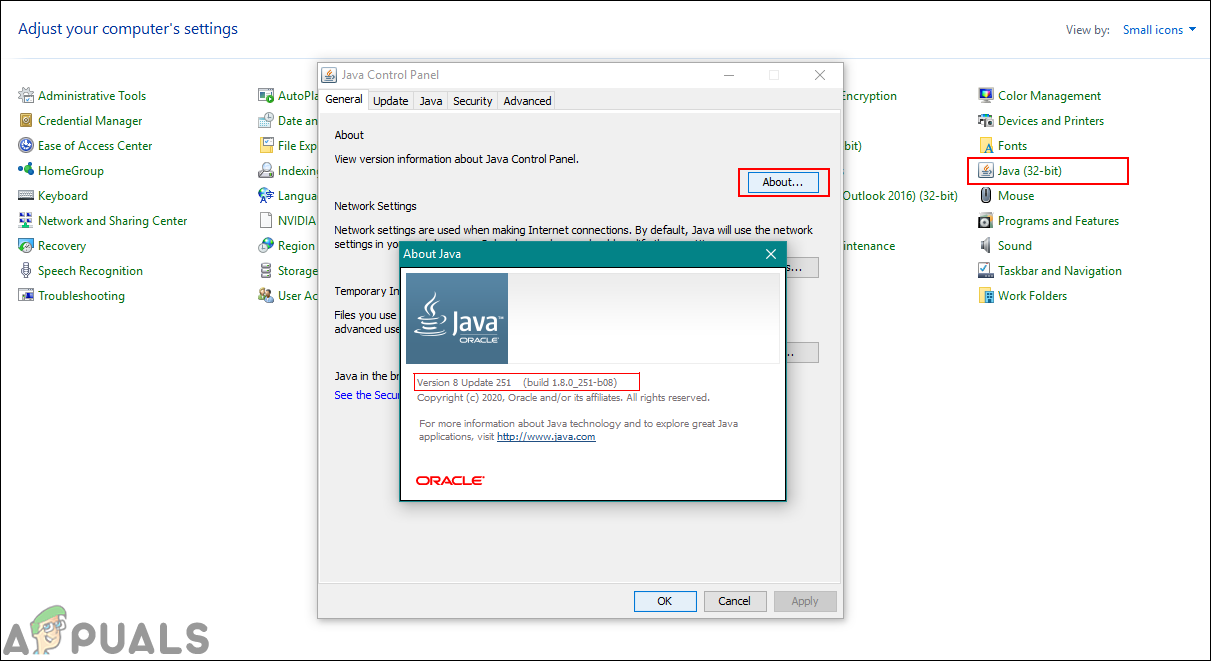
Task: Click NVIDIA Control Panel icon
Action: click(266, 221)
